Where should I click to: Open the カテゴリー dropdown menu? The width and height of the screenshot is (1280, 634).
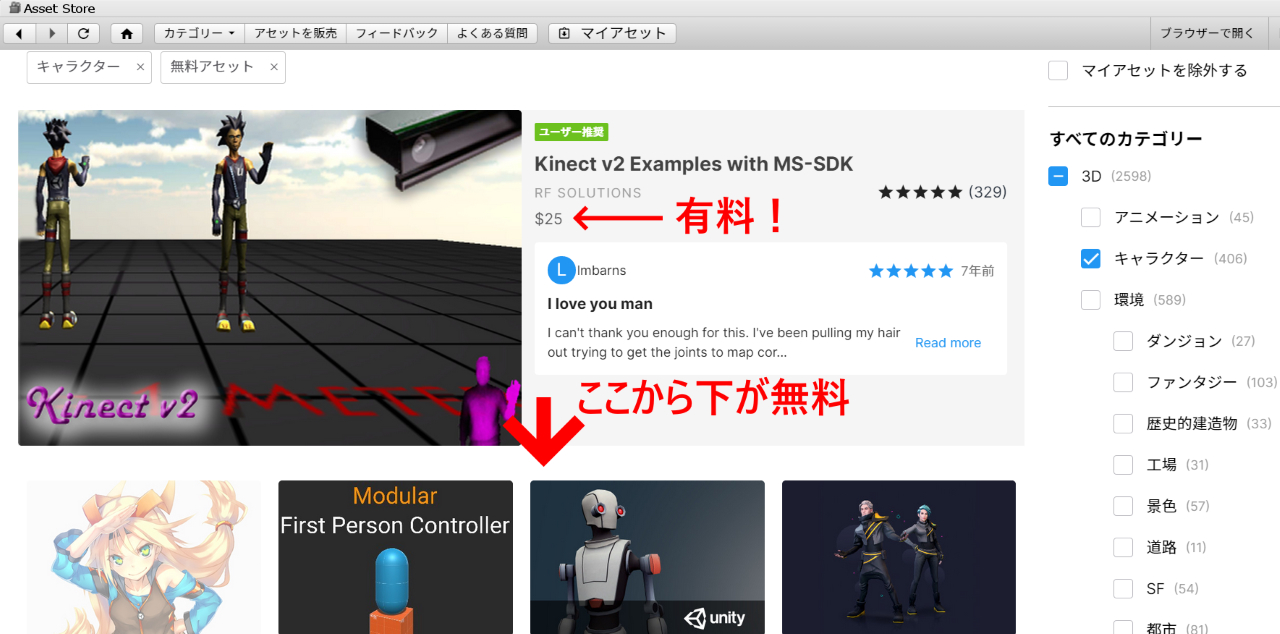[199, 33]
